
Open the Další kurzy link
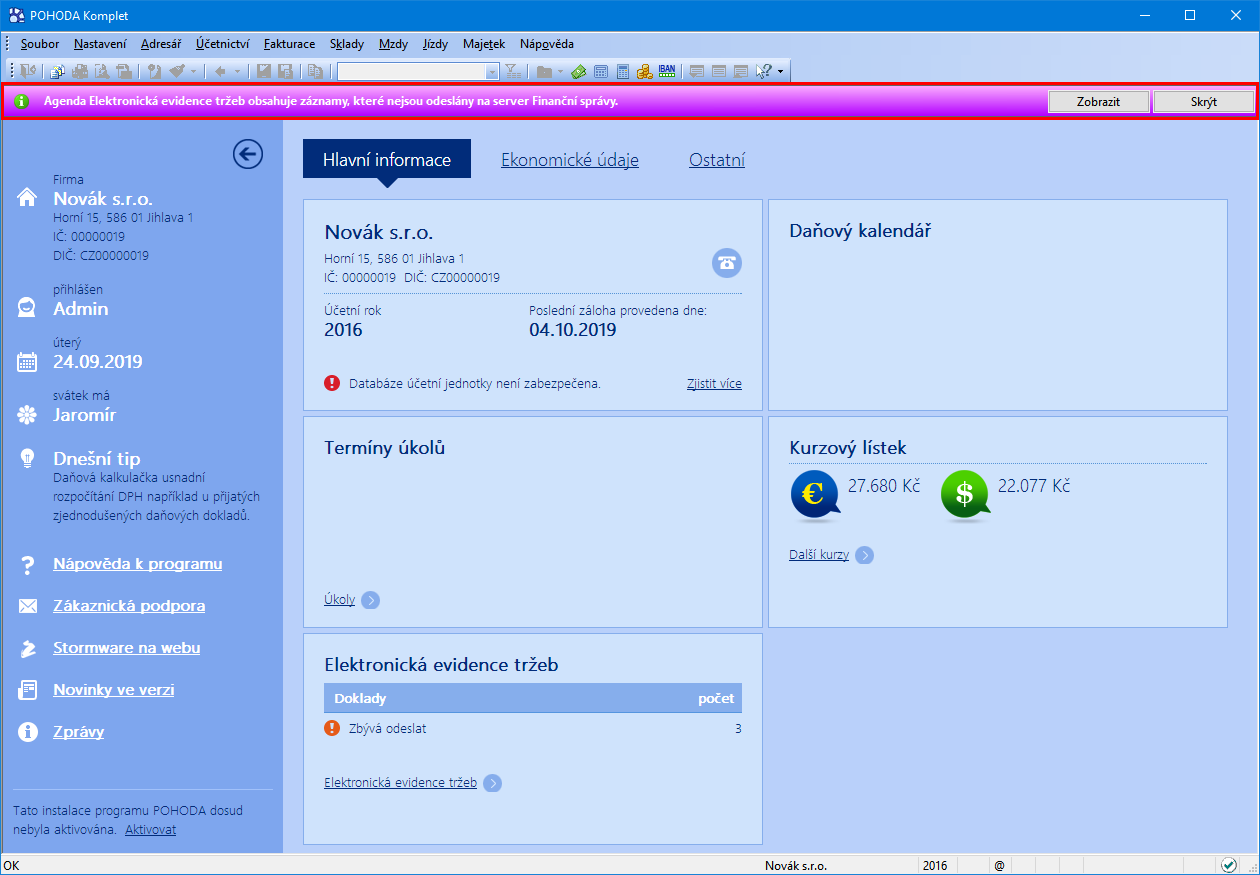(819, 555)
